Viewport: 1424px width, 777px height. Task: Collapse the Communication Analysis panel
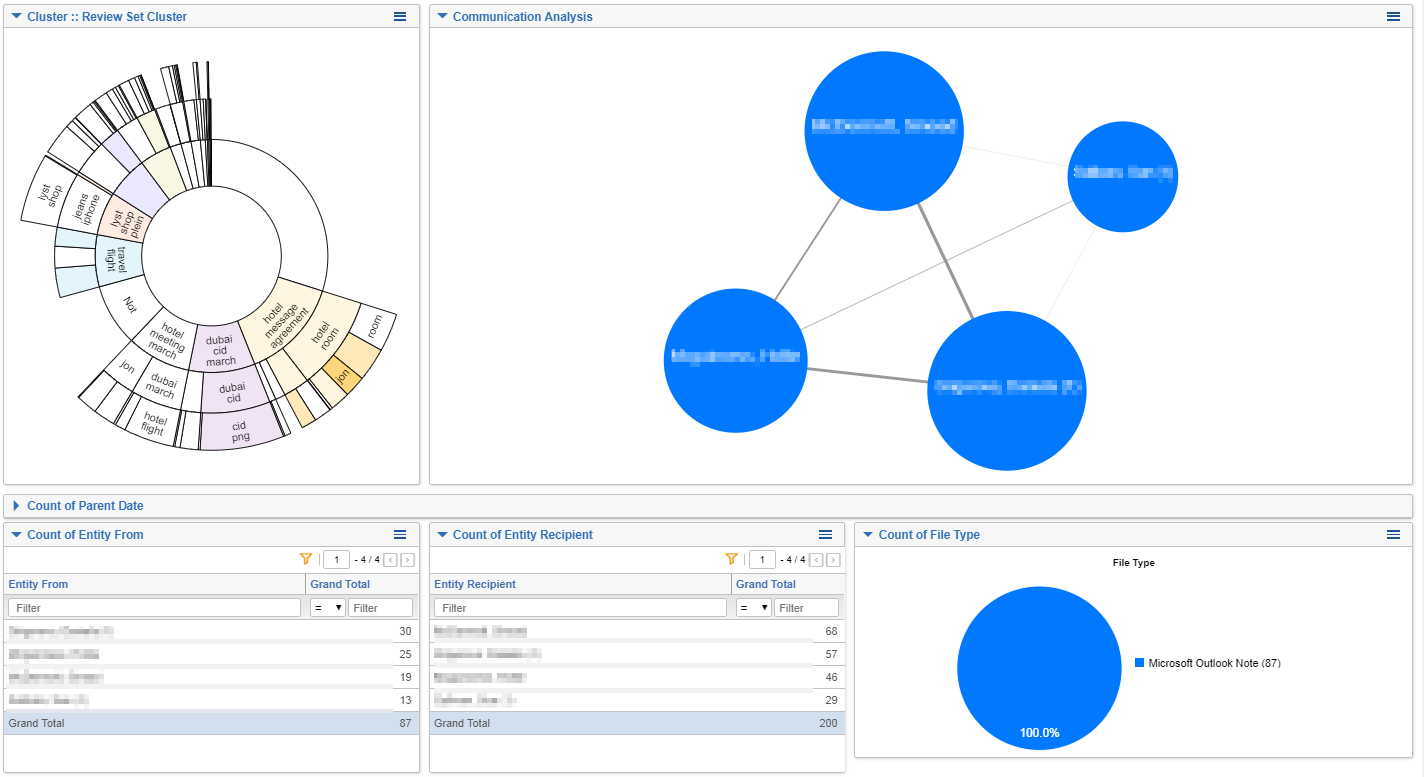[x=442, y=17]
